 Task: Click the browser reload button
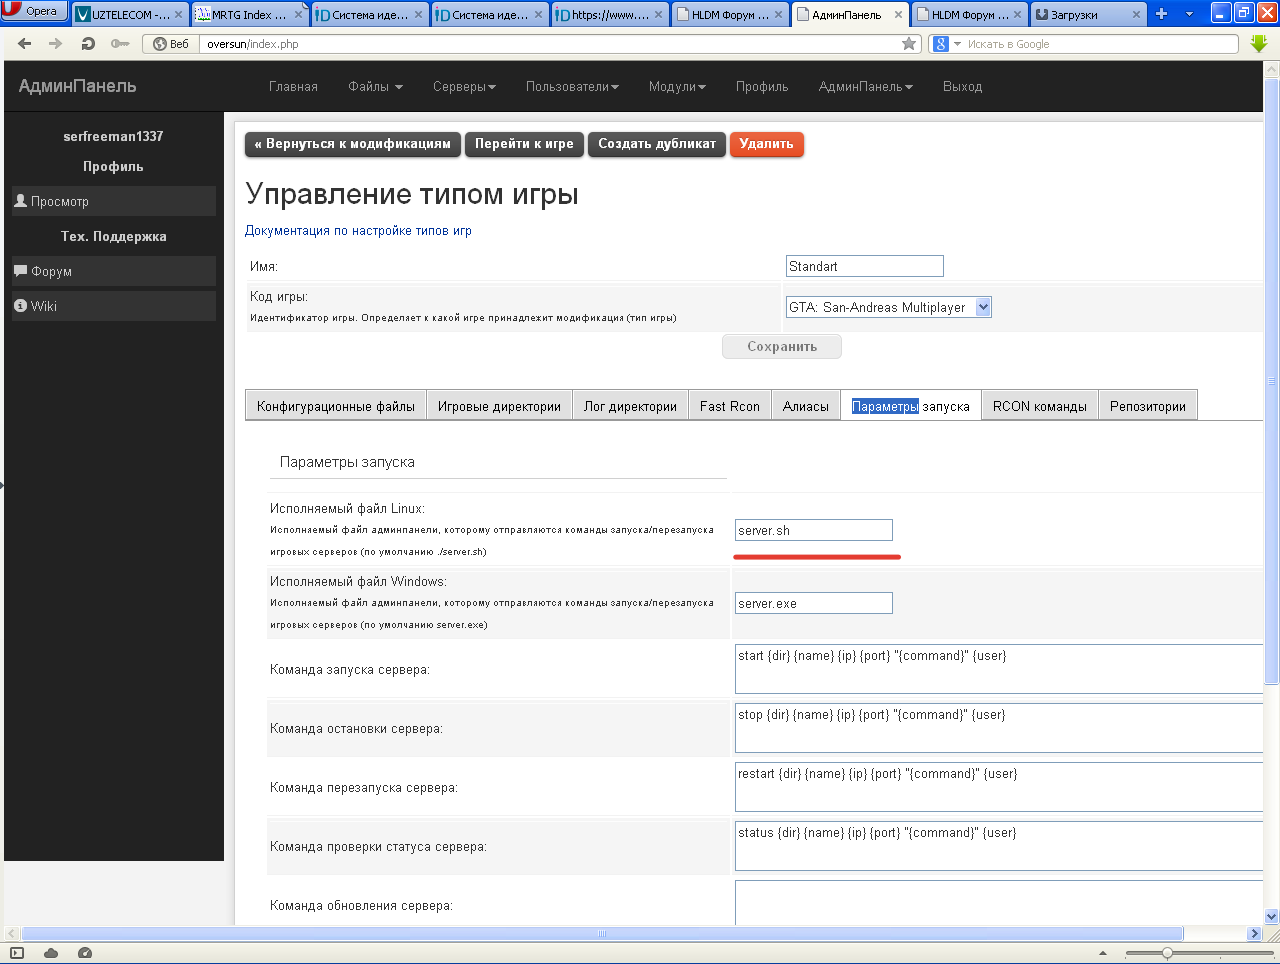pos(88,44)
